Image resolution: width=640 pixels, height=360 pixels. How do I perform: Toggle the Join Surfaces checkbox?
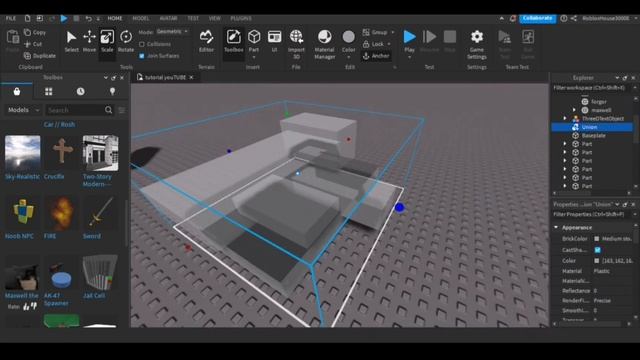point(142,56)
